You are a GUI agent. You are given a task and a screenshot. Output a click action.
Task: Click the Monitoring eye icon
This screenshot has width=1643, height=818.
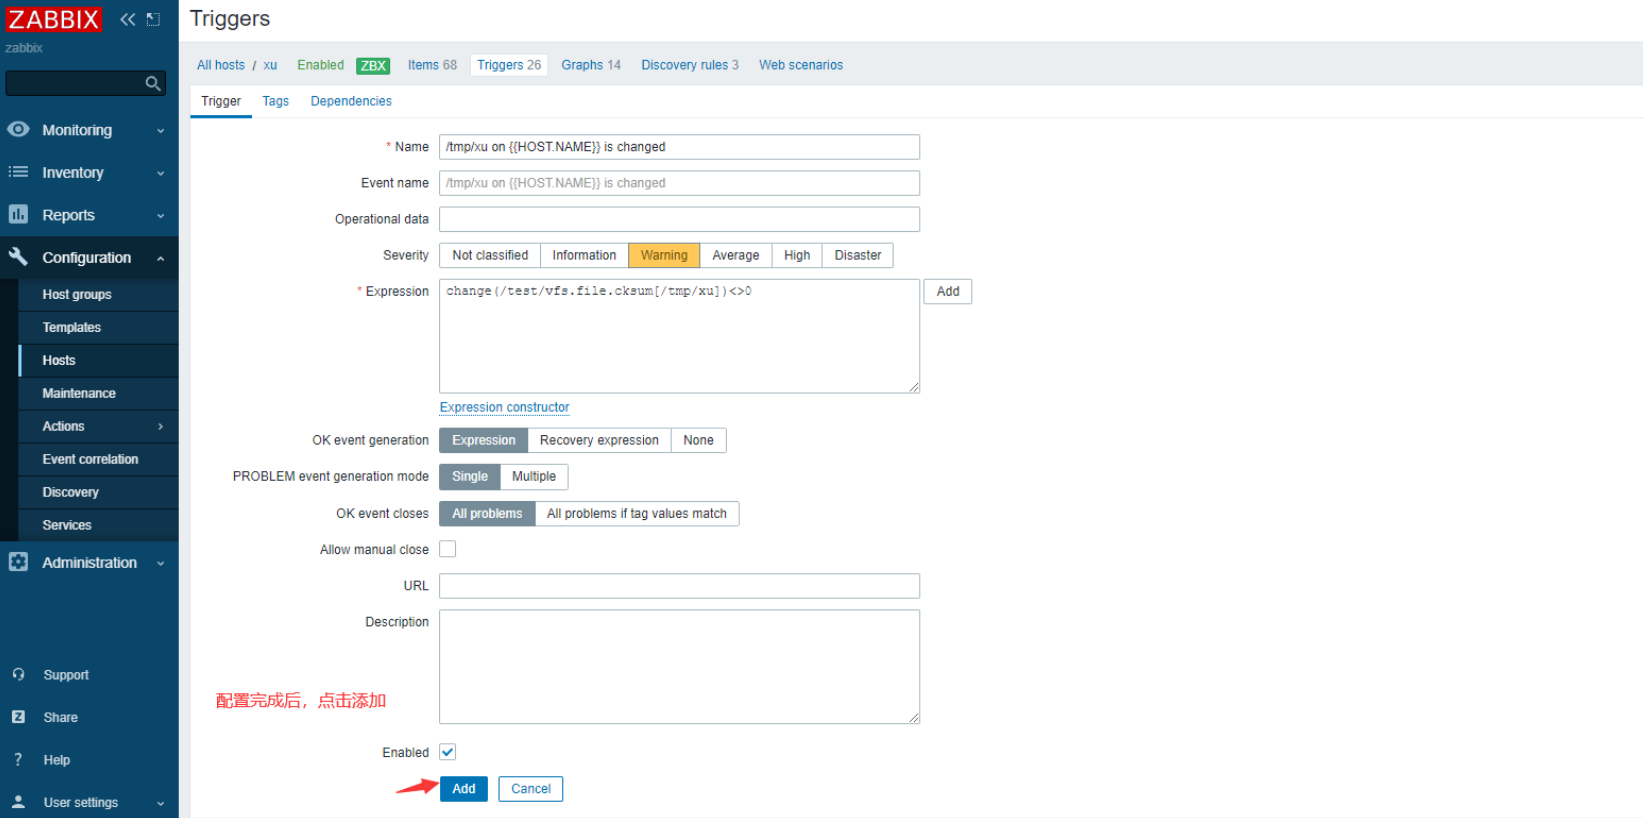click(18, 129)
